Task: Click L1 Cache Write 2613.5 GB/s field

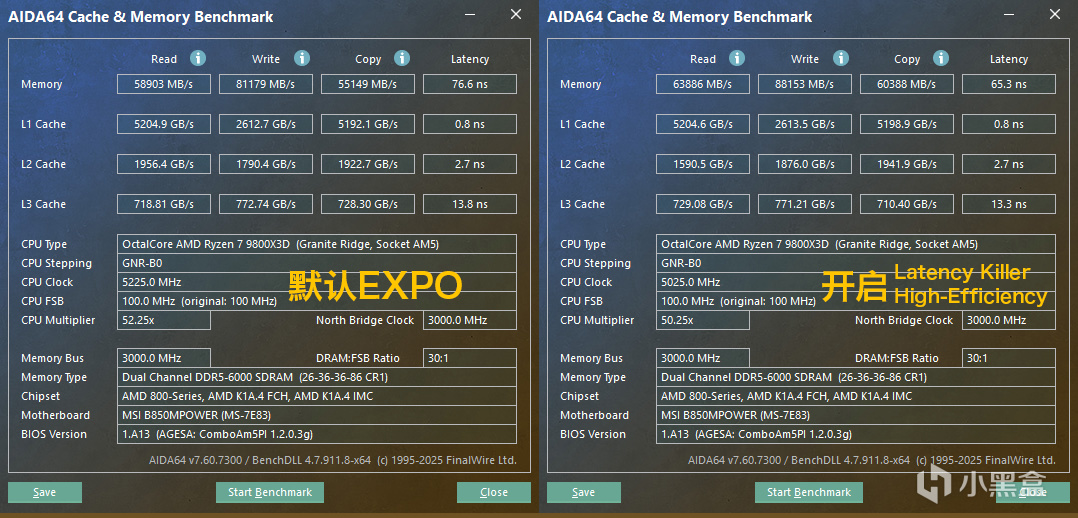Action: point(804,124)
